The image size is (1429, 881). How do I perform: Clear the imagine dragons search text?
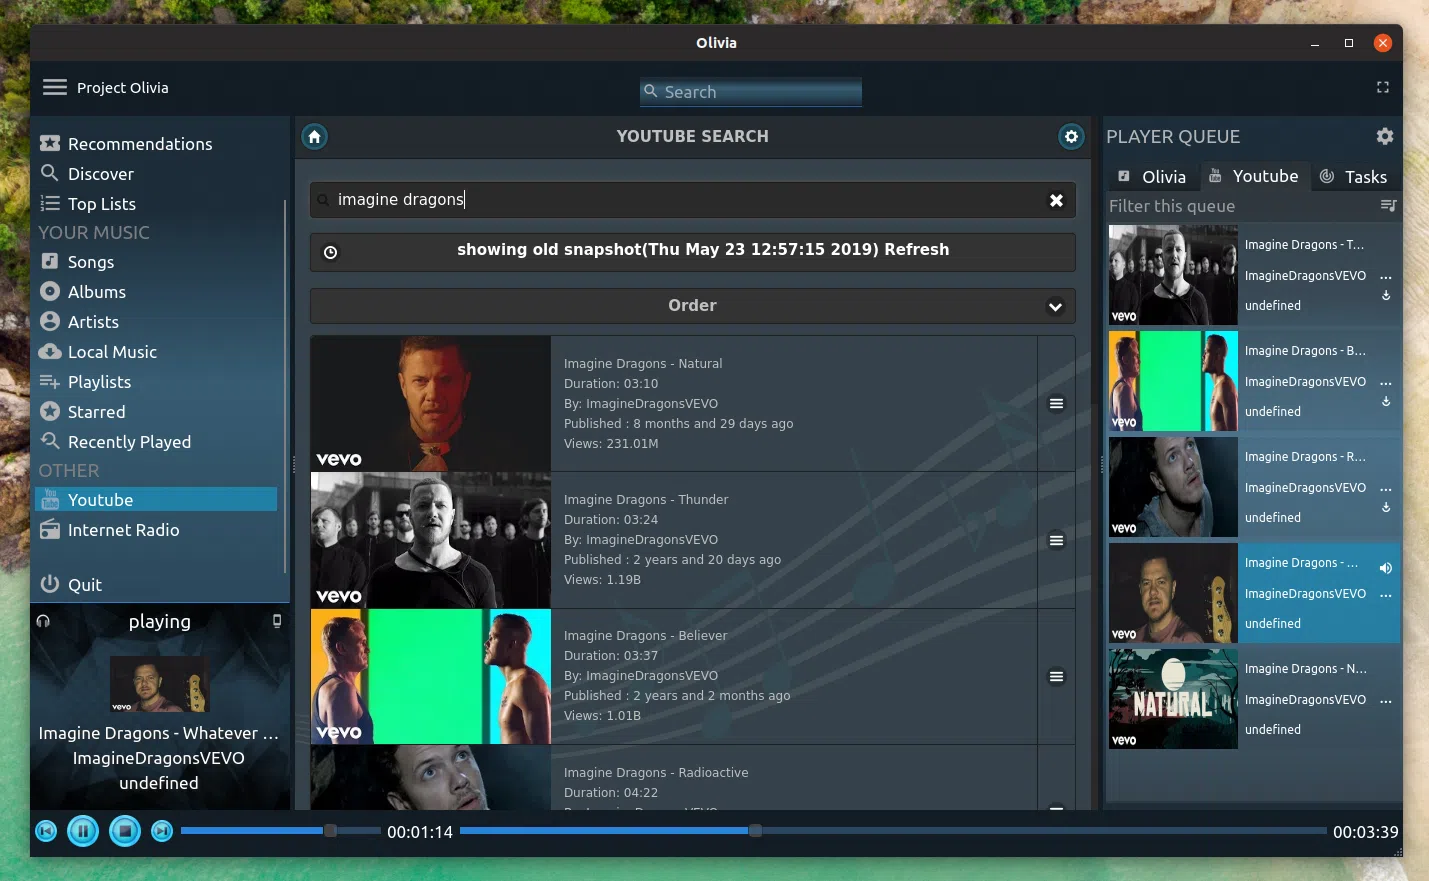click(1056, 200)
